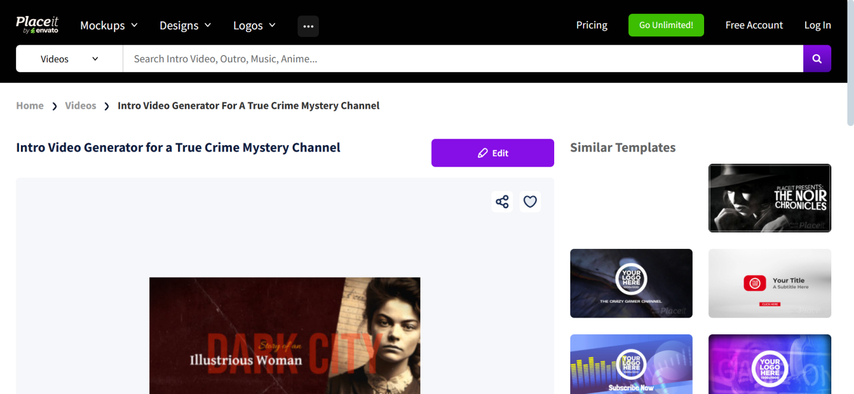Click the page's vertical scrollbar
The height and width of the screenshot is (394, 854).
851,63
